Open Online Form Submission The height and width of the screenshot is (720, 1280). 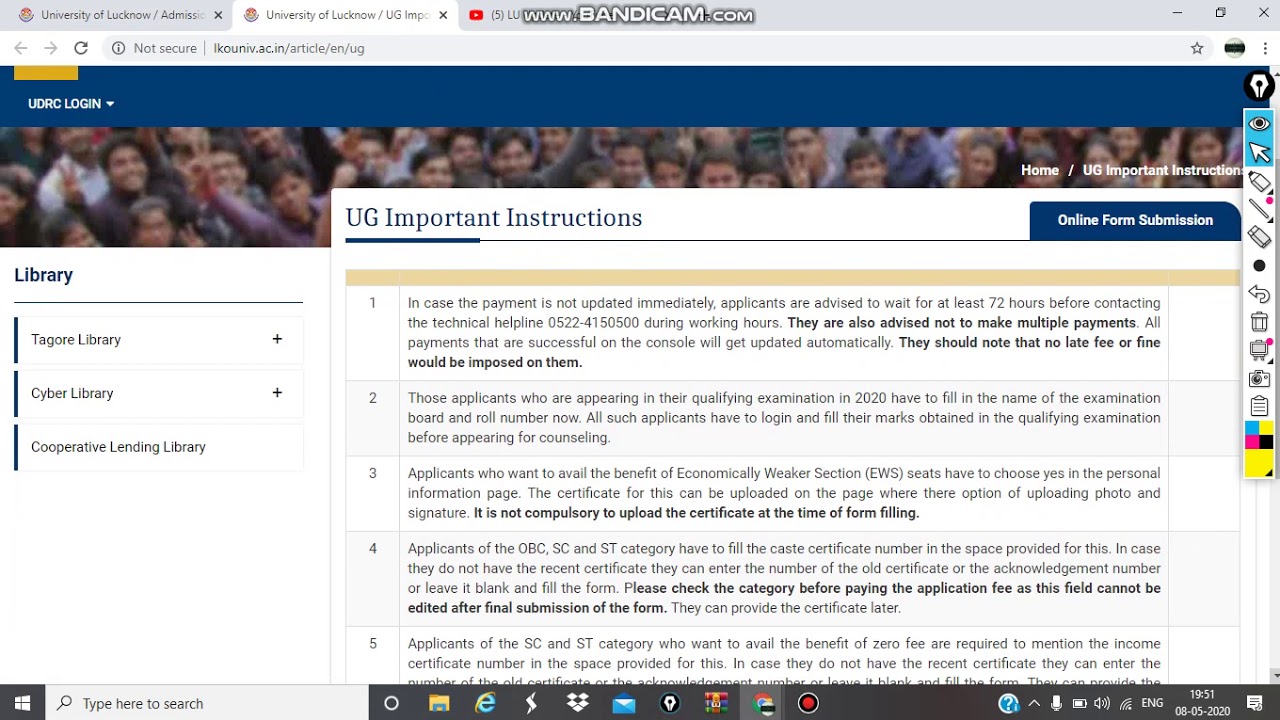tap(1135, 220)
